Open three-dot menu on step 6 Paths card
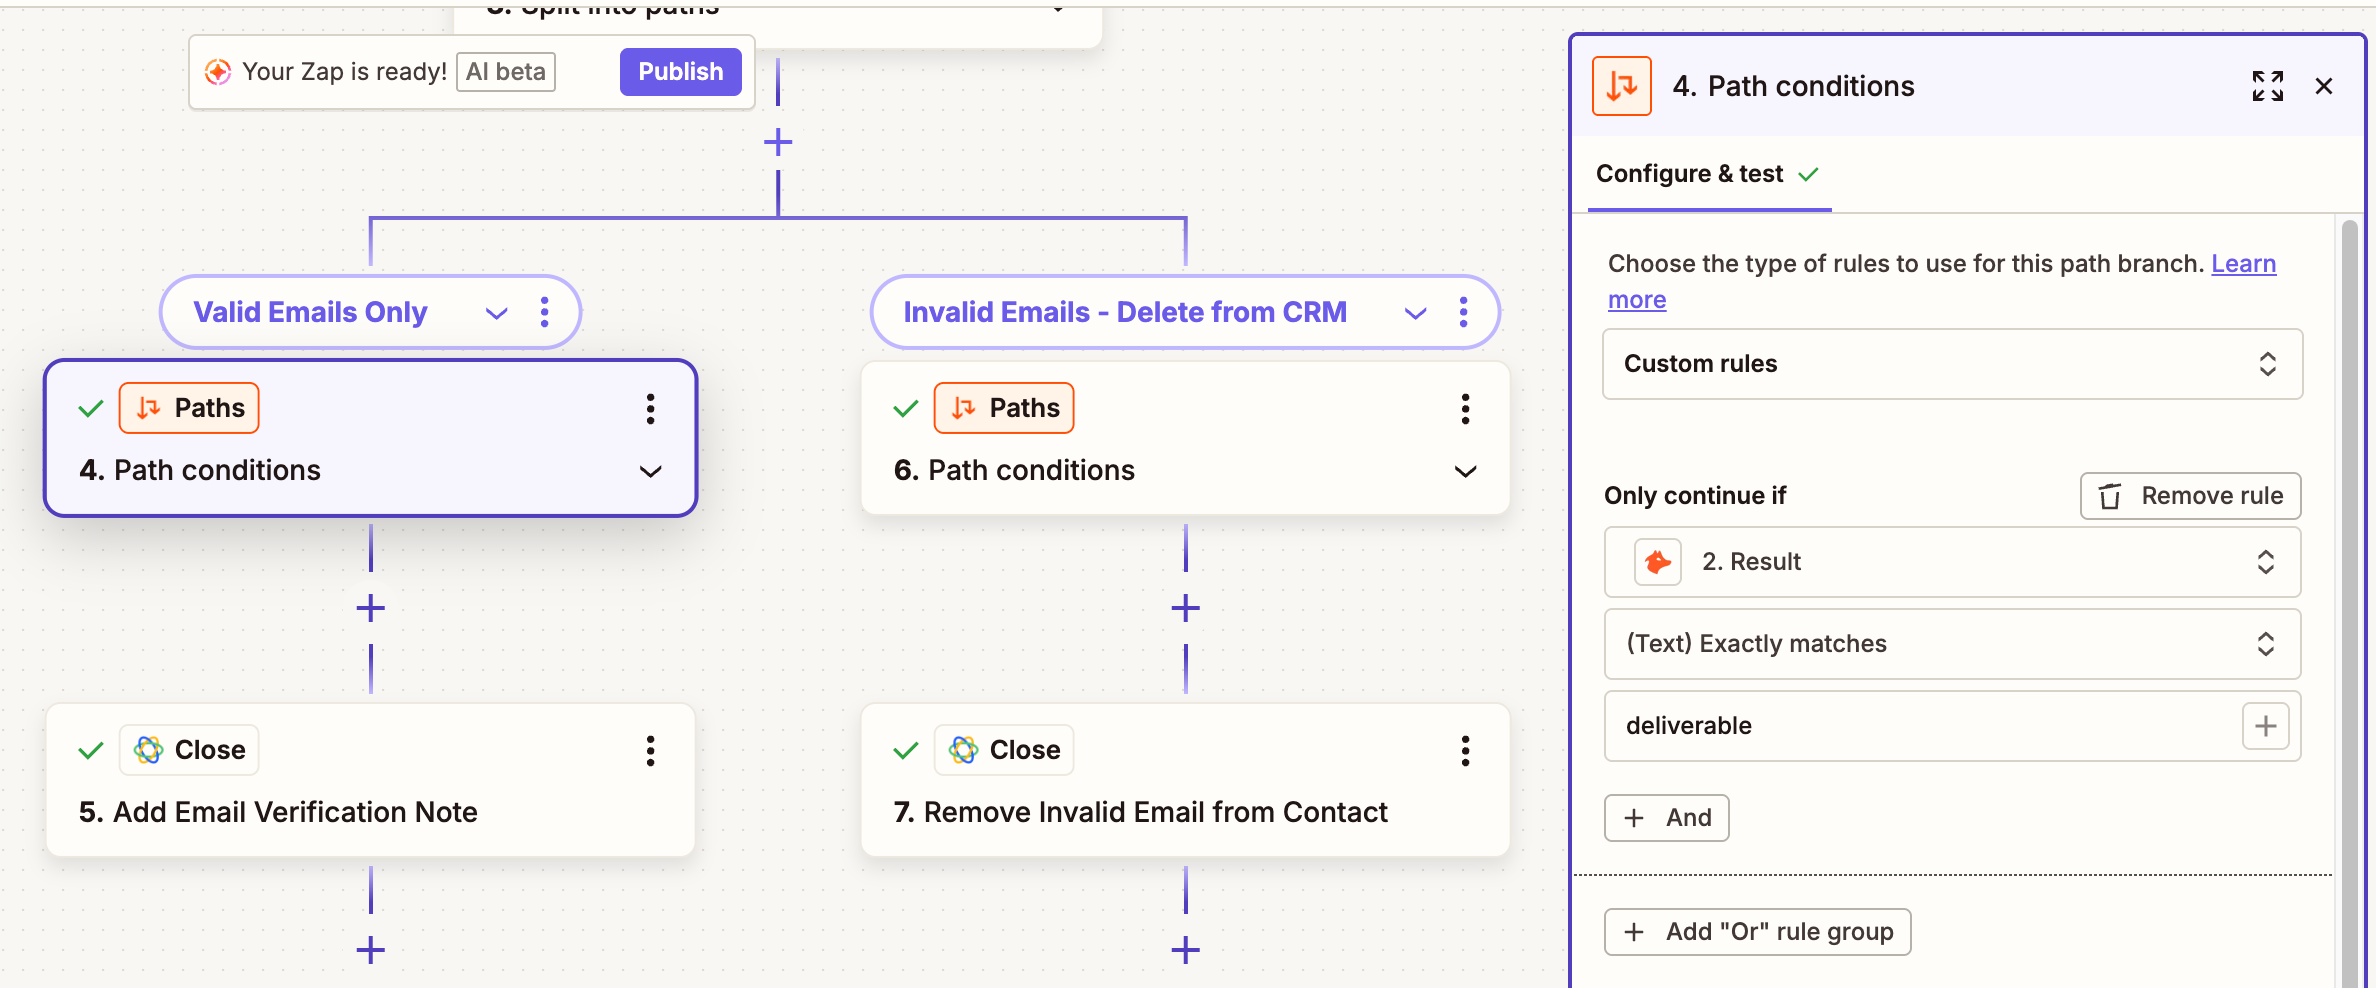The width and height of the screenshot is (2376, 988). pyautogui.click(x=1465, y=408)
